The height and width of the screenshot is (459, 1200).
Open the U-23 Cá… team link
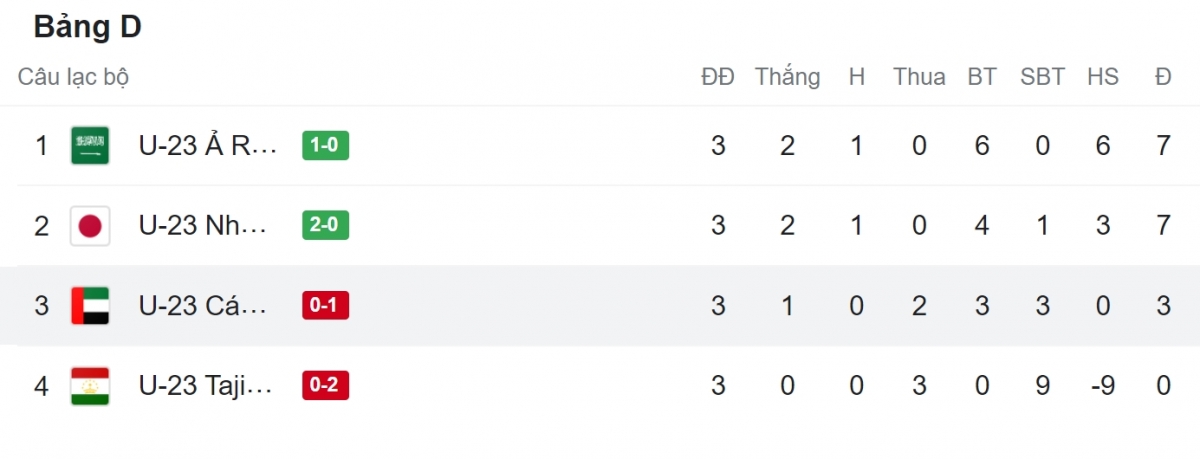tap(204, 306)
